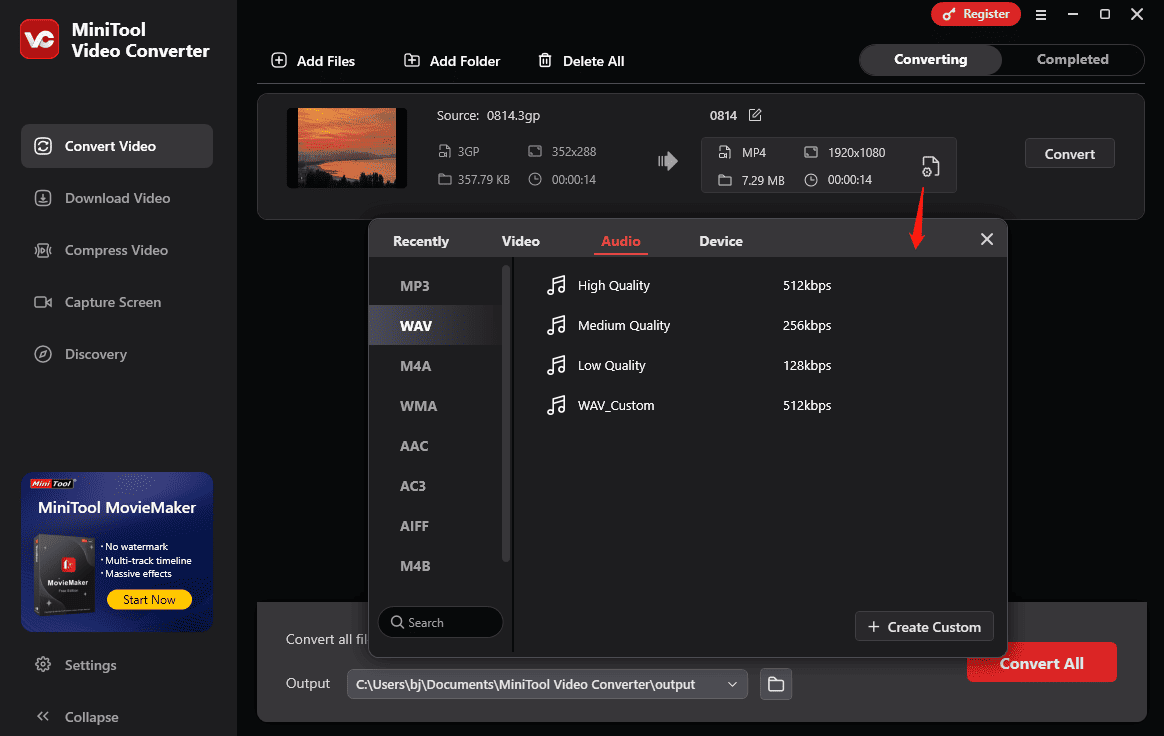This screenshot has height=736, width=1164.
Task: Select M4B format
Action: 435,566
